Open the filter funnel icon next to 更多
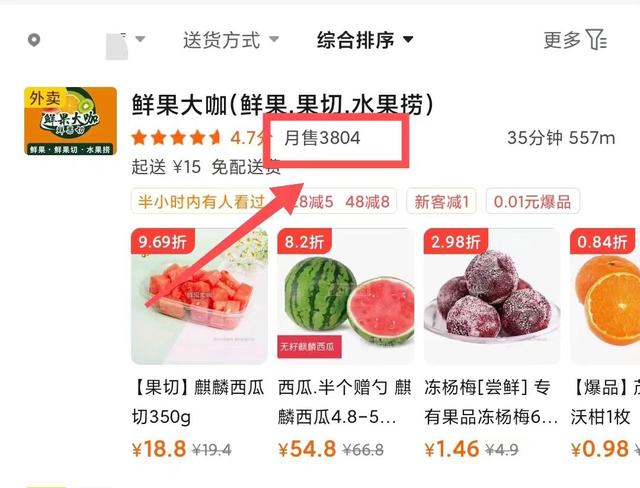This screenshot has width=640, height=488. pyautogui.click(x=596, y=40)
